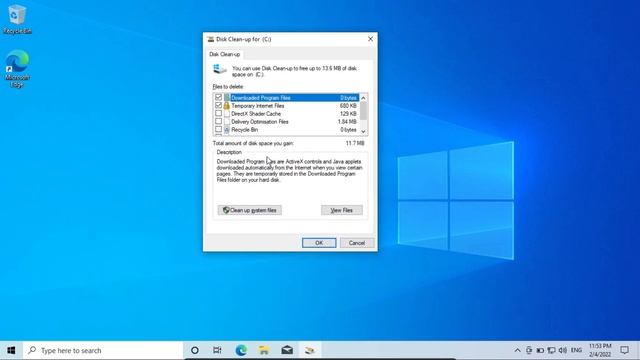This screenshot has width=640, height=360.
Task: Open the Windows Start menu
Action: pyautogui.click(x=11, y=350)
